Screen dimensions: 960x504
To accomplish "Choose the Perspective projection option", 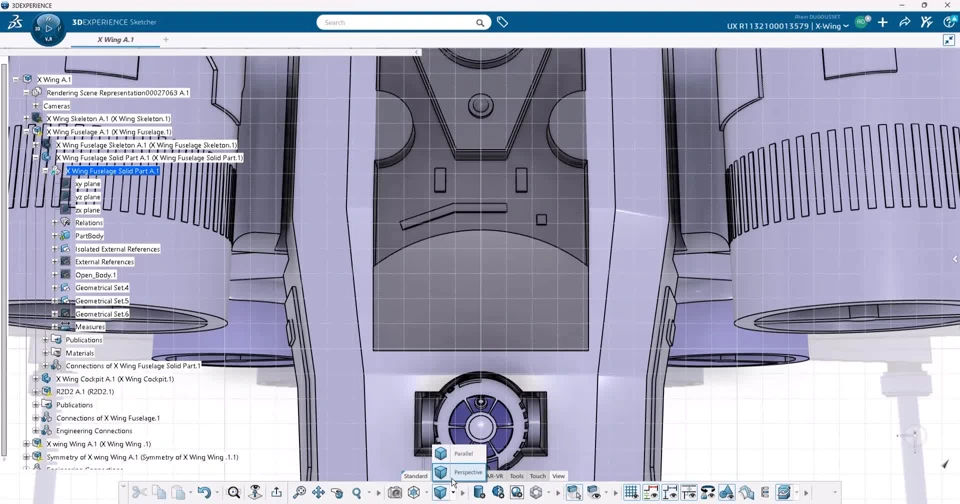I will coord(459,472).
